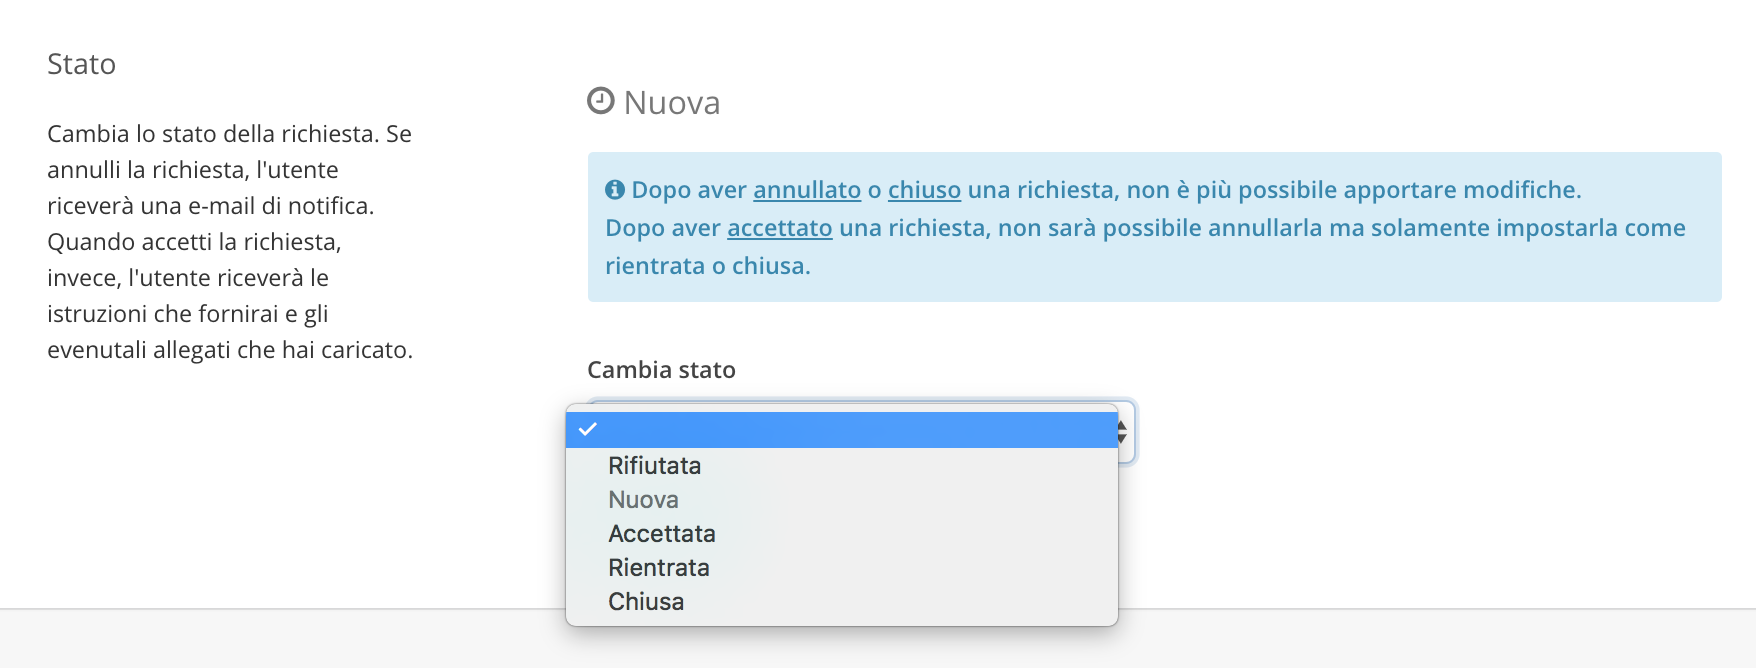Open the accettato link in notice
The height and width of the screenshot is (668, 1756).
coord(780,228)
